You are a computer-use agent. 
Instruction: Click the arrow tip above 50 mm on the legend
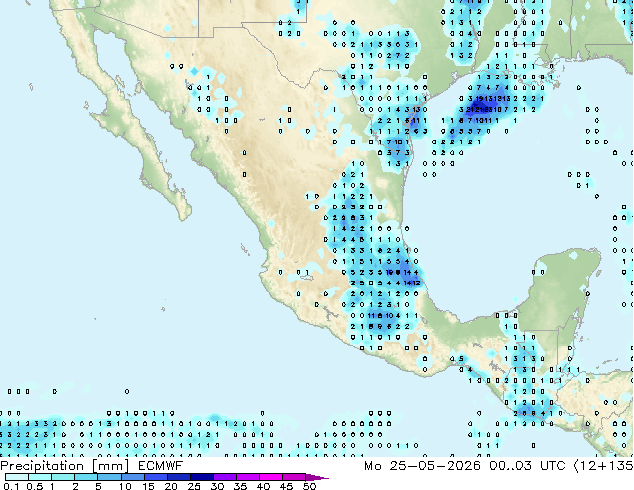(x=317, y=477)
